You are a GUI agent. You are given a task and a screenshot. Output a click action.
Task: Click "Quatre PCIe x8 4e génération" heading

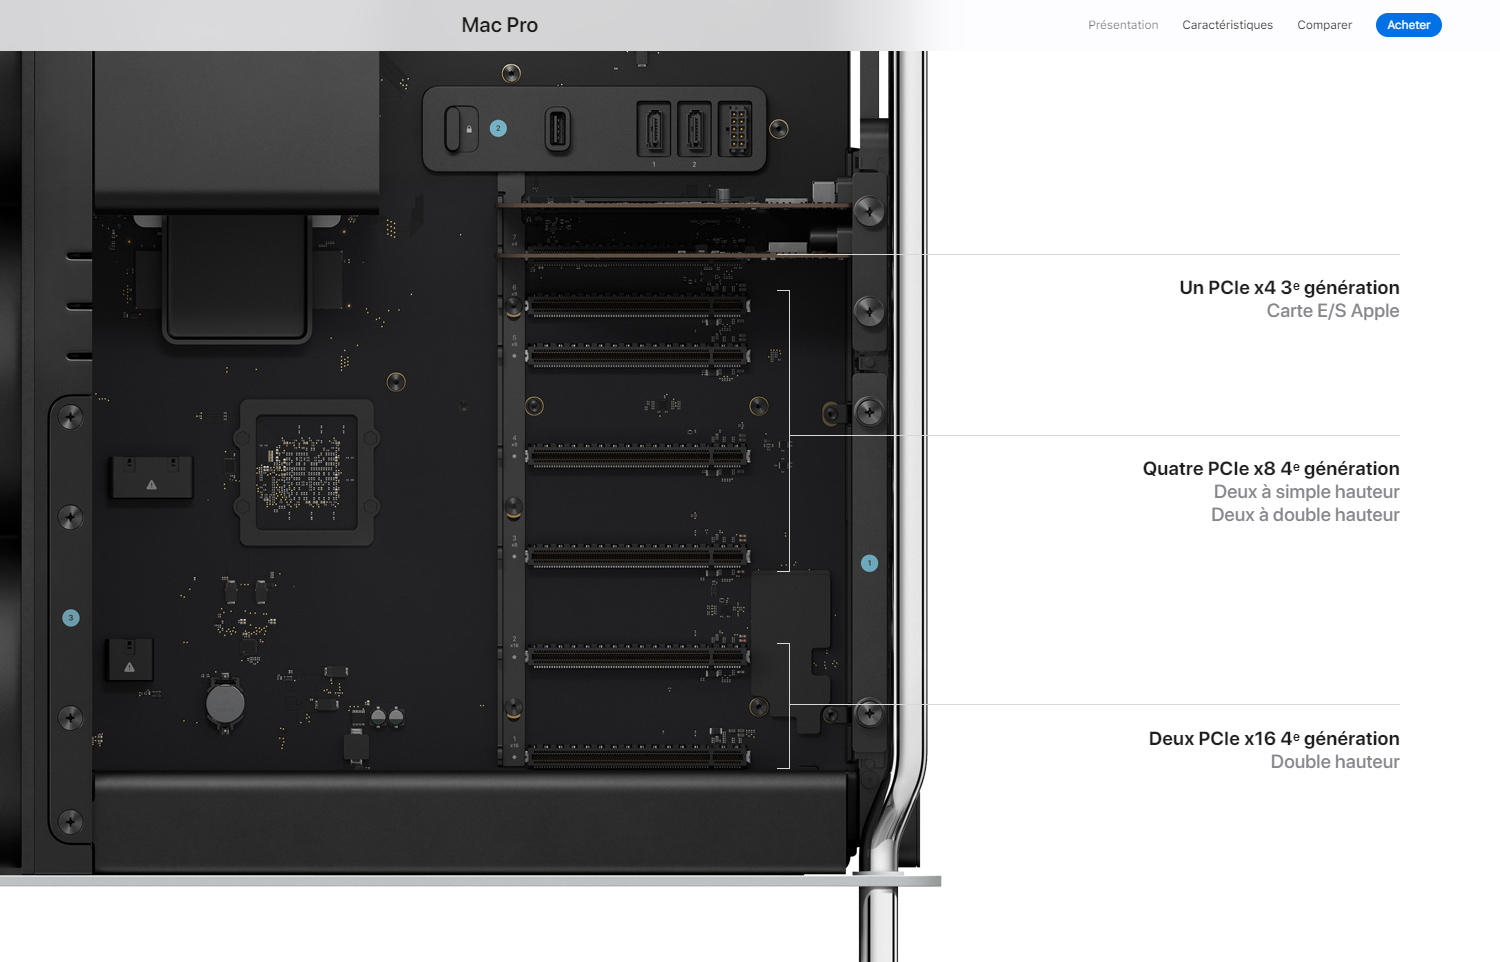(1271, 469)
